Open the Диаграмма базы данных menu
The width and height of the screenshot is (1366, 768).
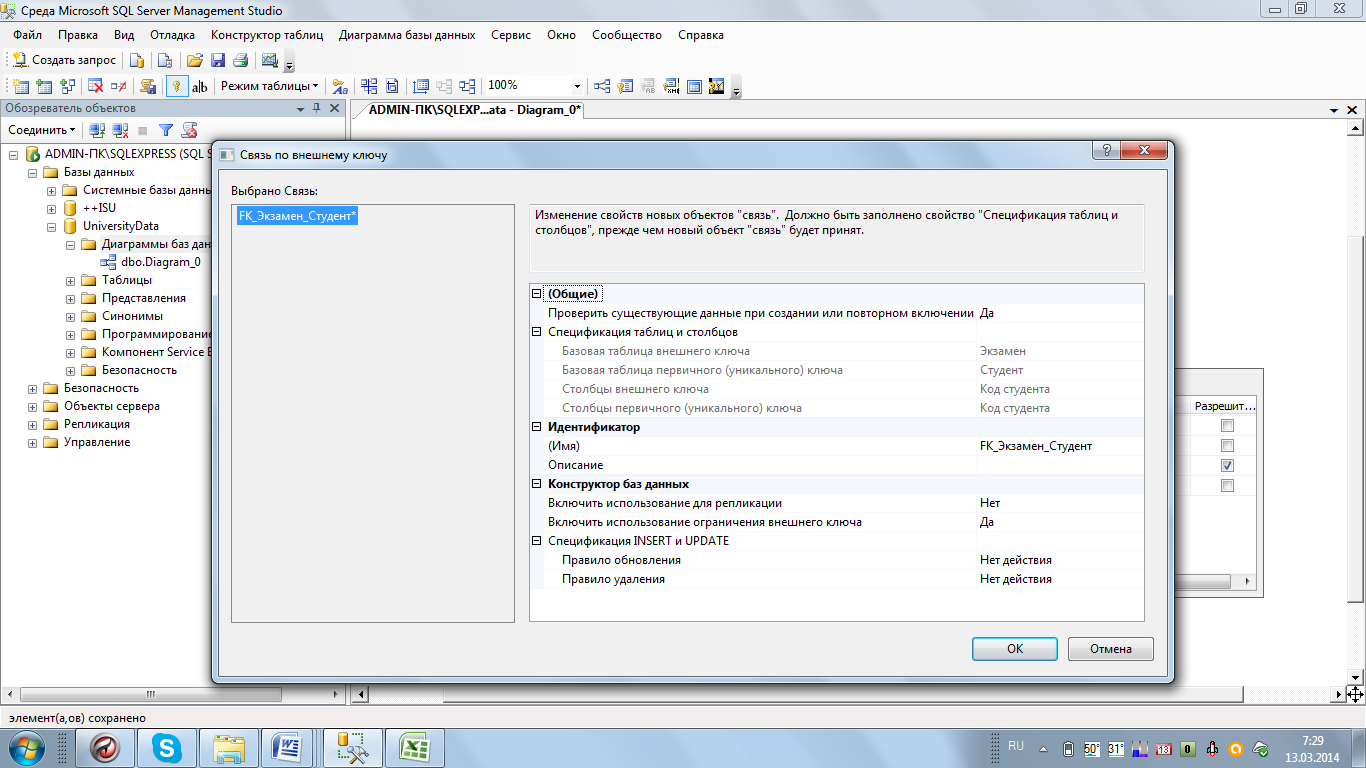[407, 35]
